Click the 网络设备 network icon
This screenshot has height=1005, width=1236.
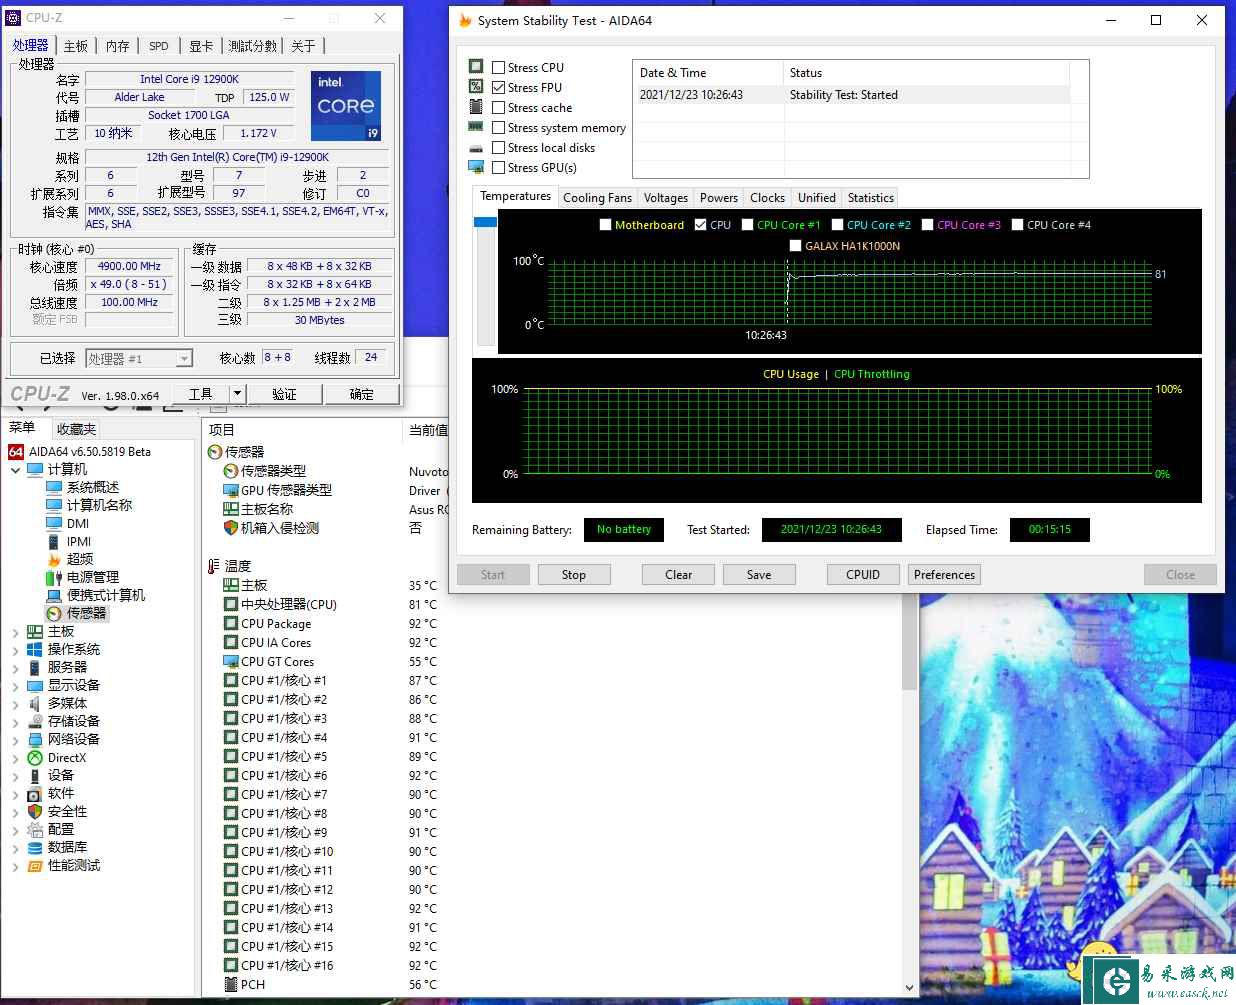pos(35,739)
